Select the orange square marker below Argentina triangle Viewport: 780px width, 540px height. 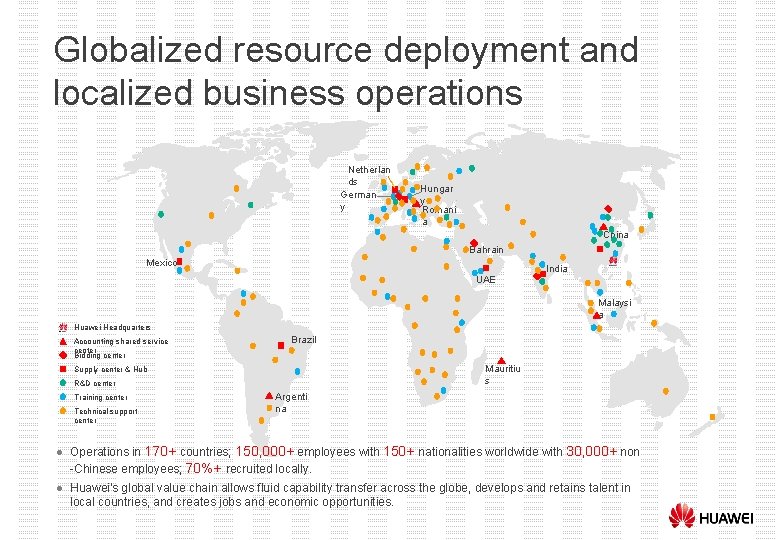[x=269, y=408]
